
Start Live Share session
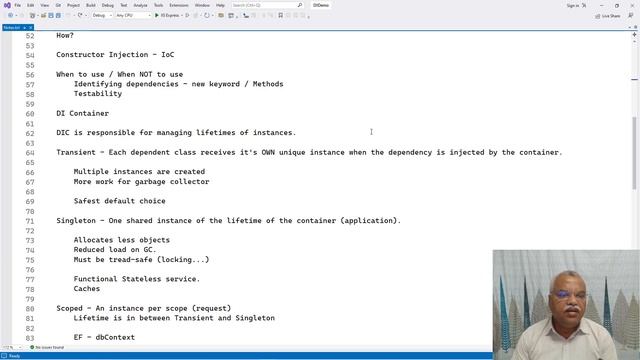[x=608, y=16]
